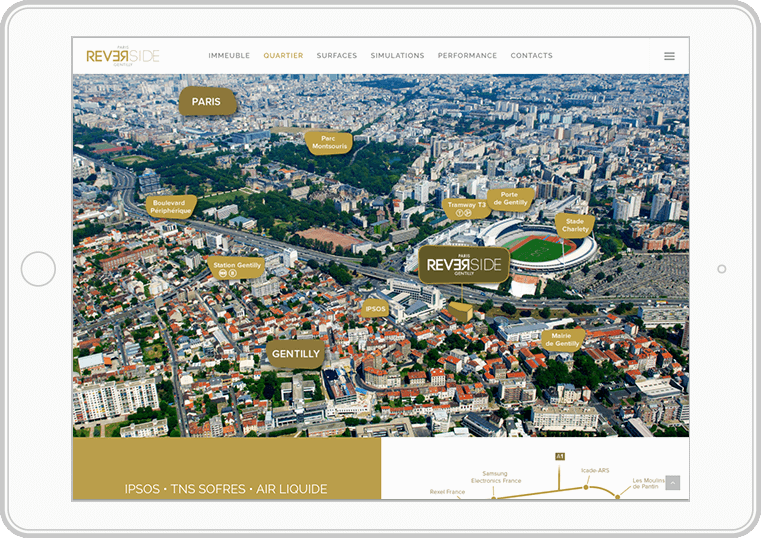The height and width of the screenshot is (538, 761).
Task: Click the Reverside building label on map
Action: [464, 264]
